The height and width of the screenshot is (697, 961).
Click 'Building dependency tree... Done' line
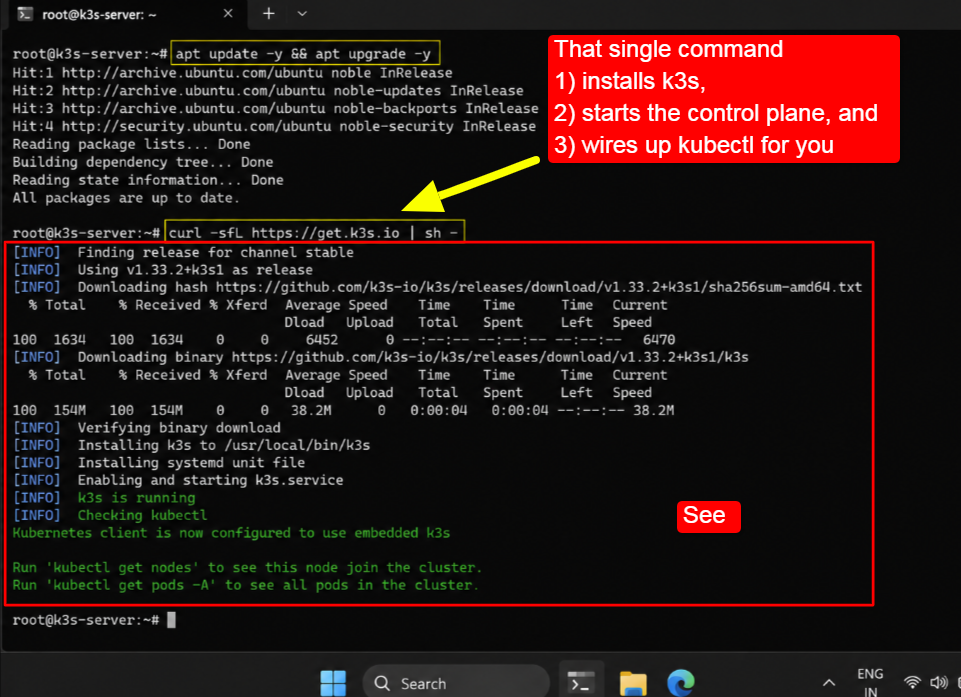(x=143, y=162)
